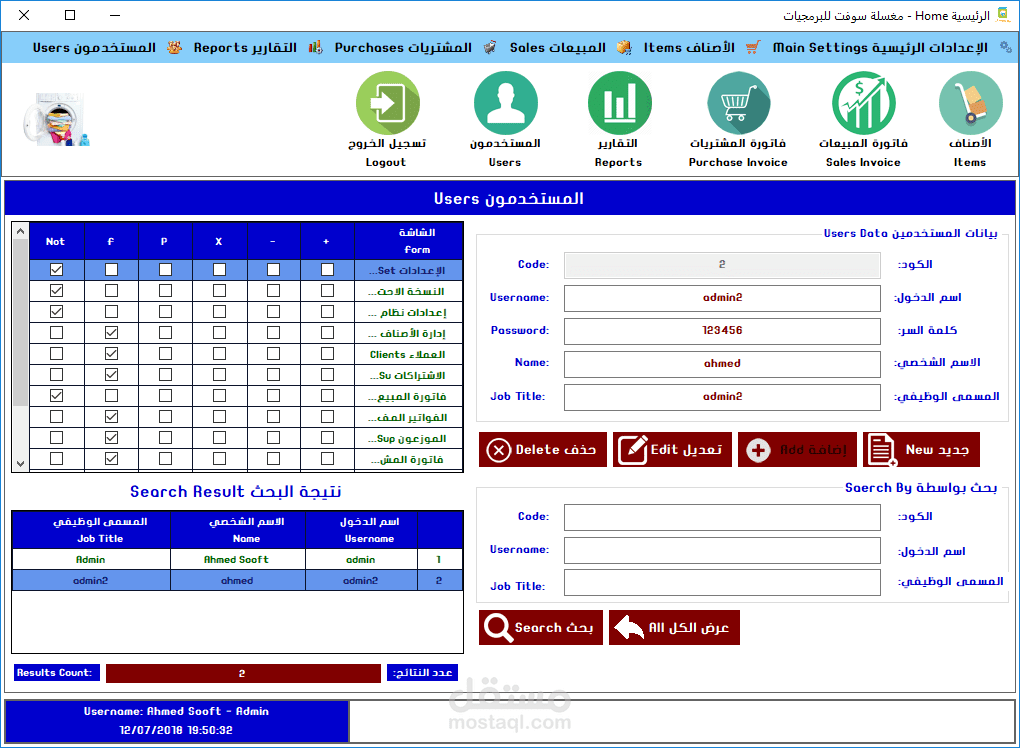Screen dimensions: 1020x748
Task: Open the Items menu in the menu bar
Action: (x=689, y=47)
